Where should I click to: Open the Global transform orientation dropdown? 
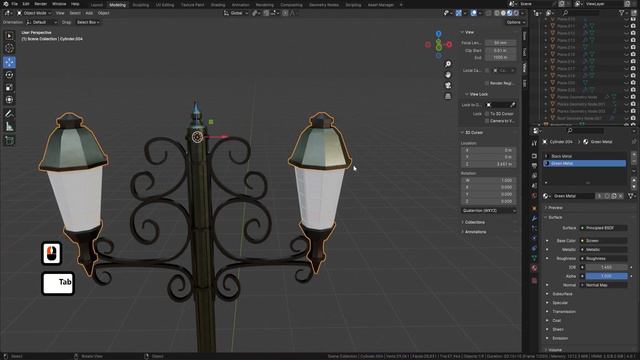point(236,13)
